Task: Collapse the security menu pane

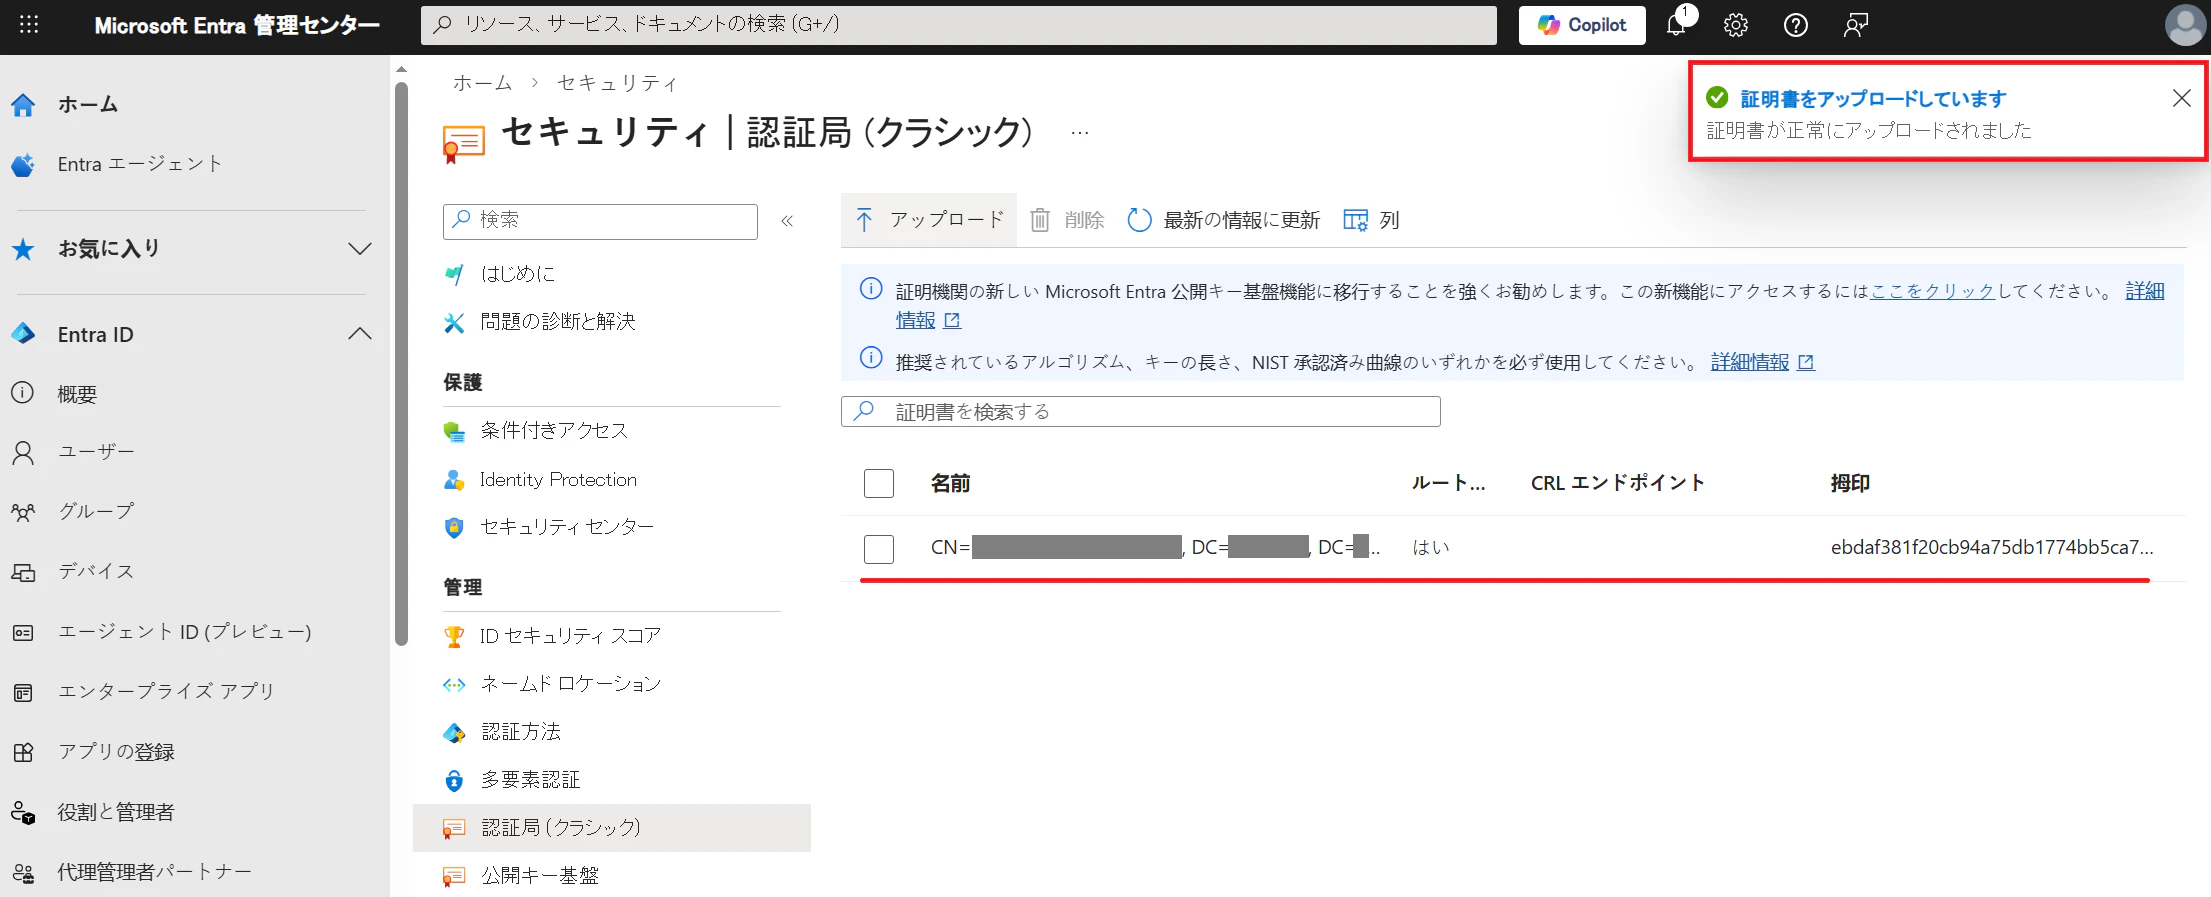Action: [x=787, y=221]
